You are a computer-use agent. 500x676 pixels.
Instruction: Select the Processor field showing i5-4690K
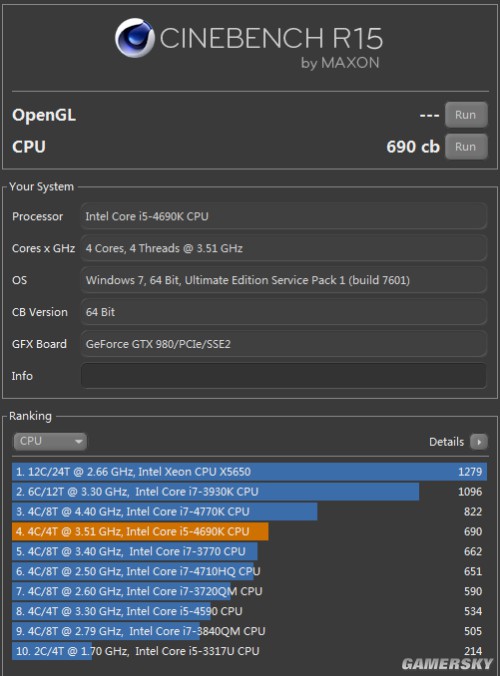(284, 216)
